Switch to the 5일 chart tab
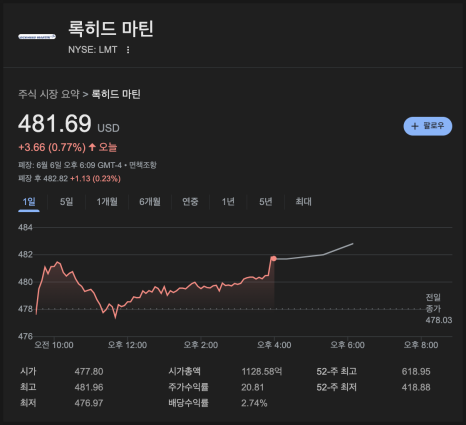Image resolution: width=466 pixels, height=425 pixels. (66, 202)
